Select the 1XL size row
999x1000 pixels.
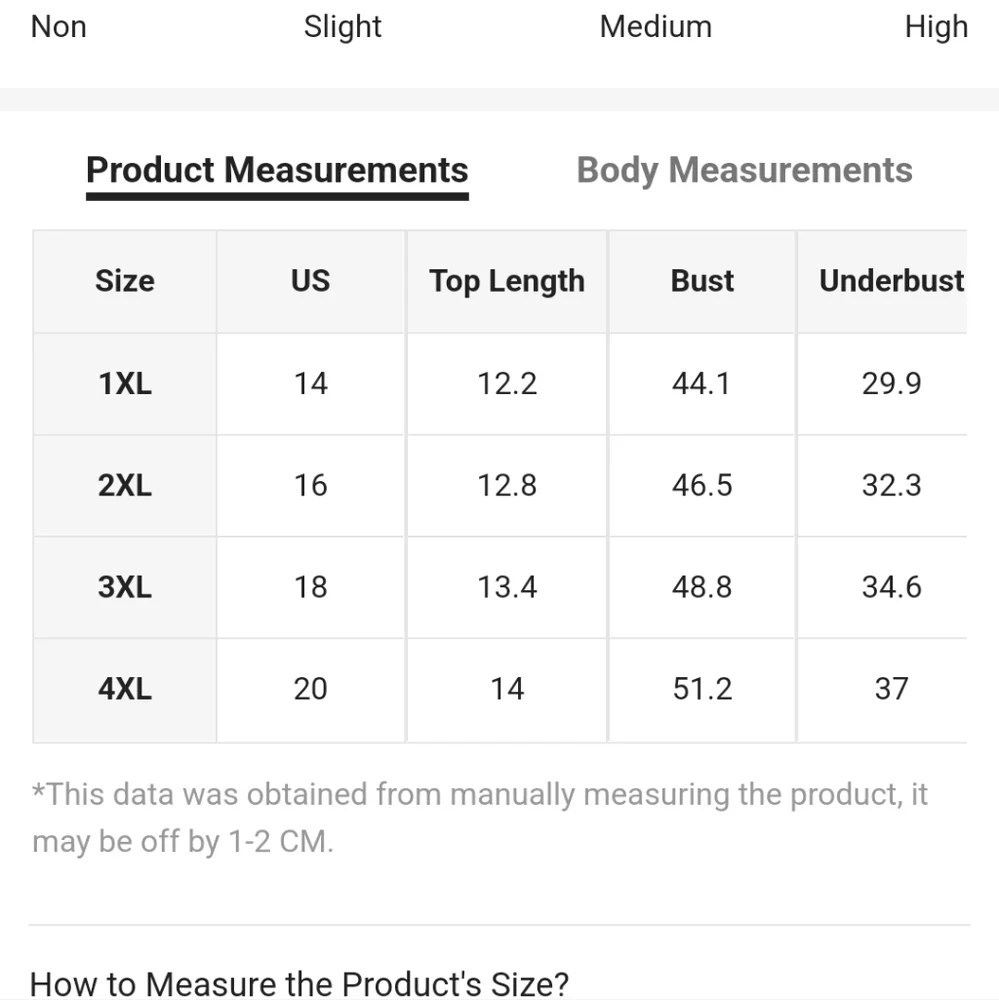point(500,384)
